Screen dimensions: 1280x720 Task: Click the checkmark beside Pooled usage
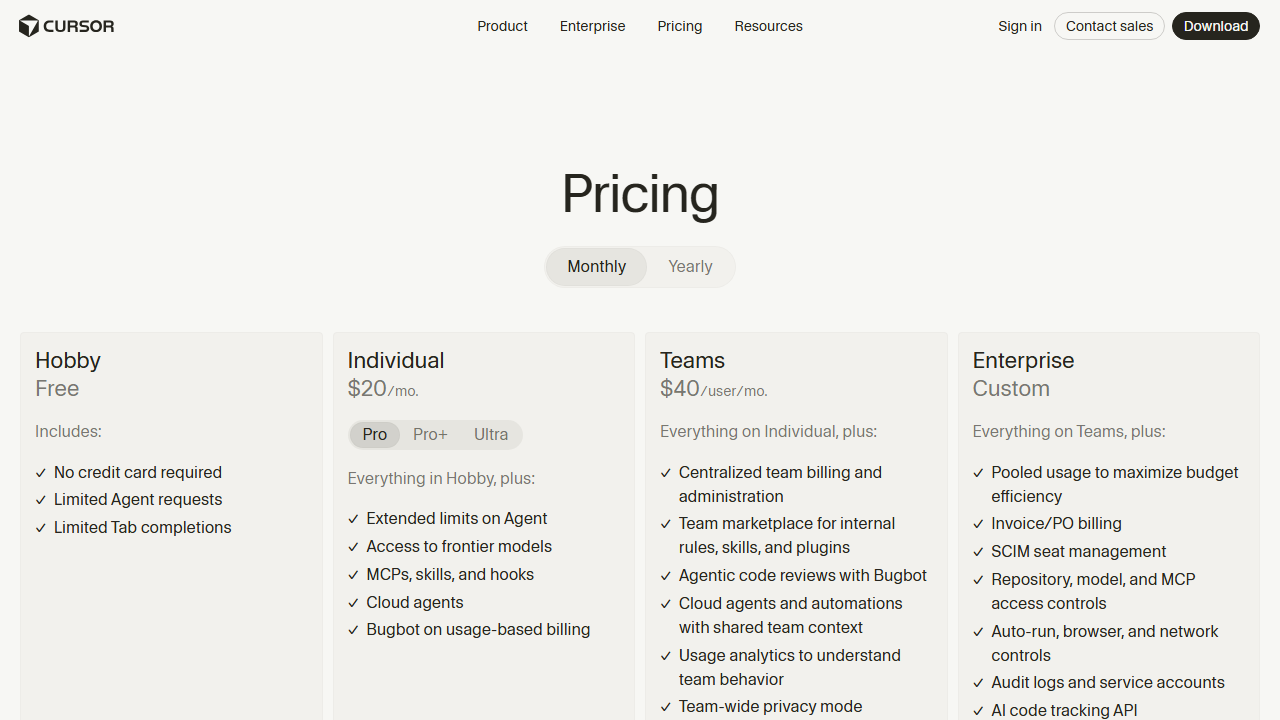pyautogui.click(x=979, y=473)
